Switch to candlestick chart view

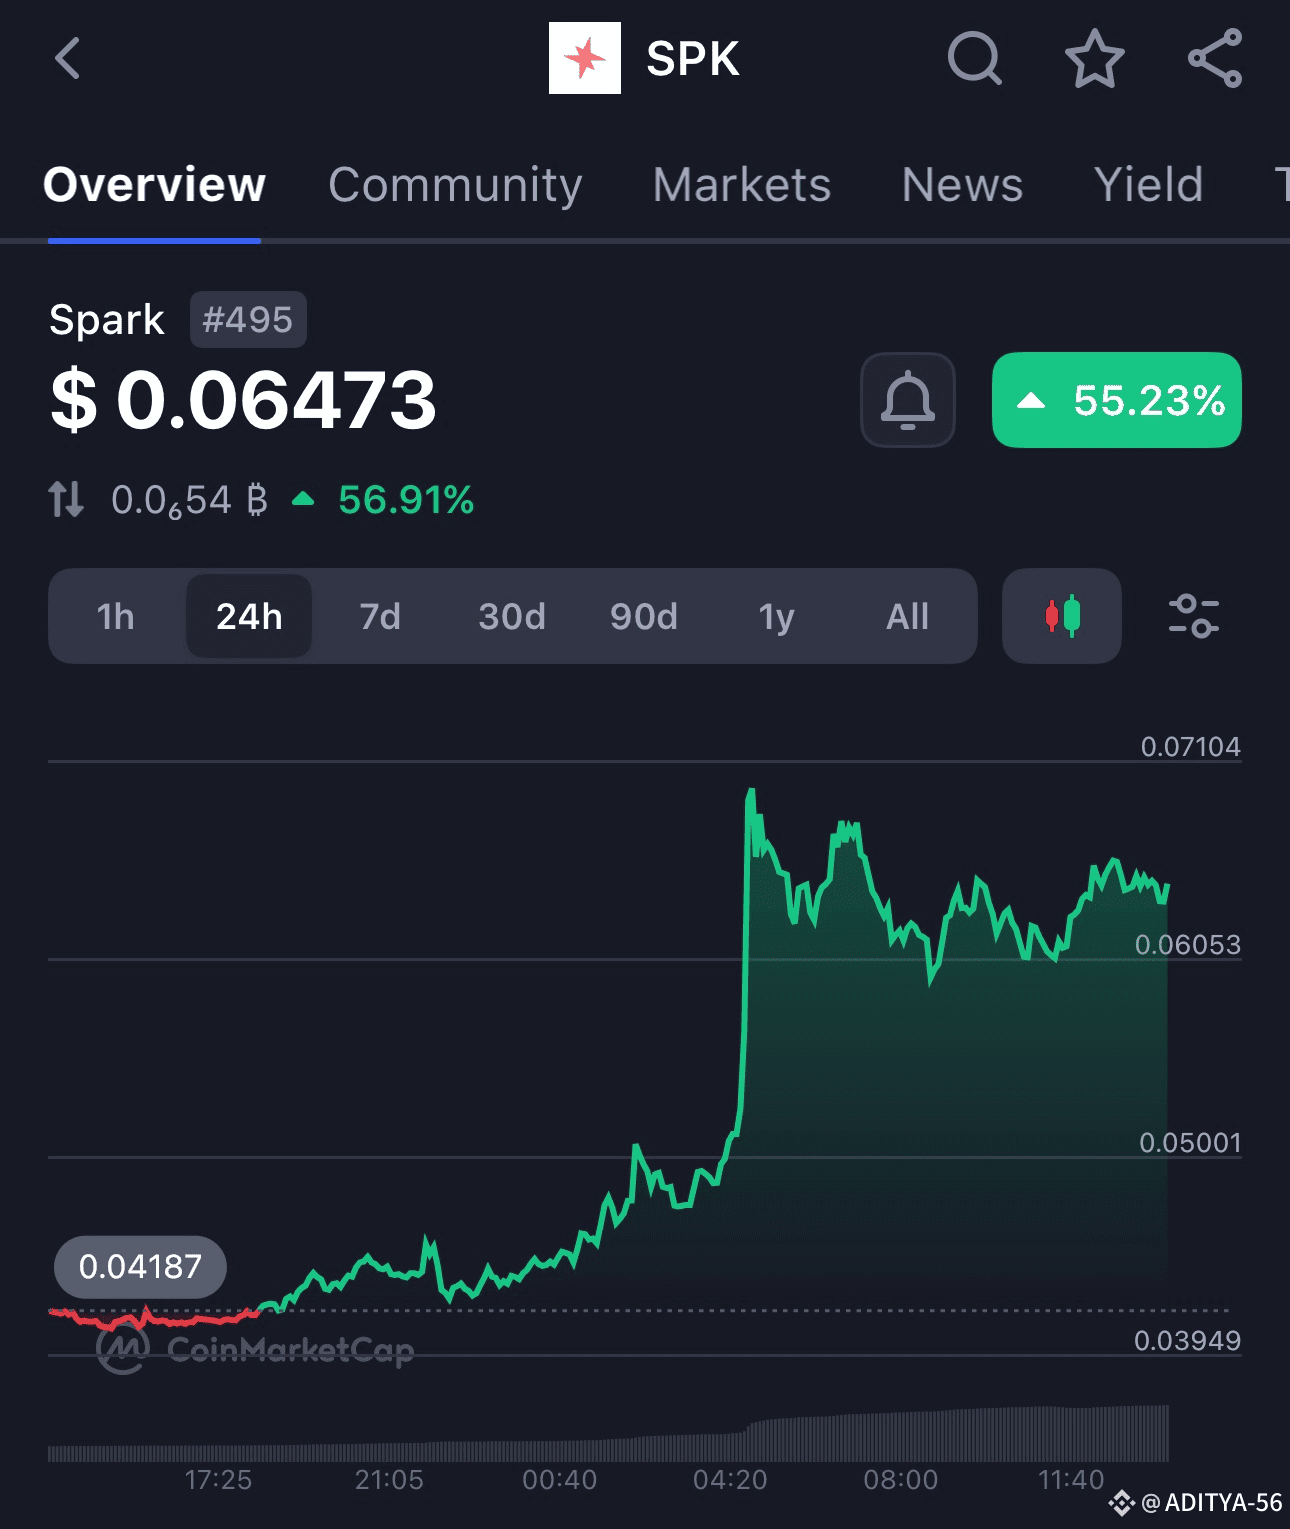1062,616
